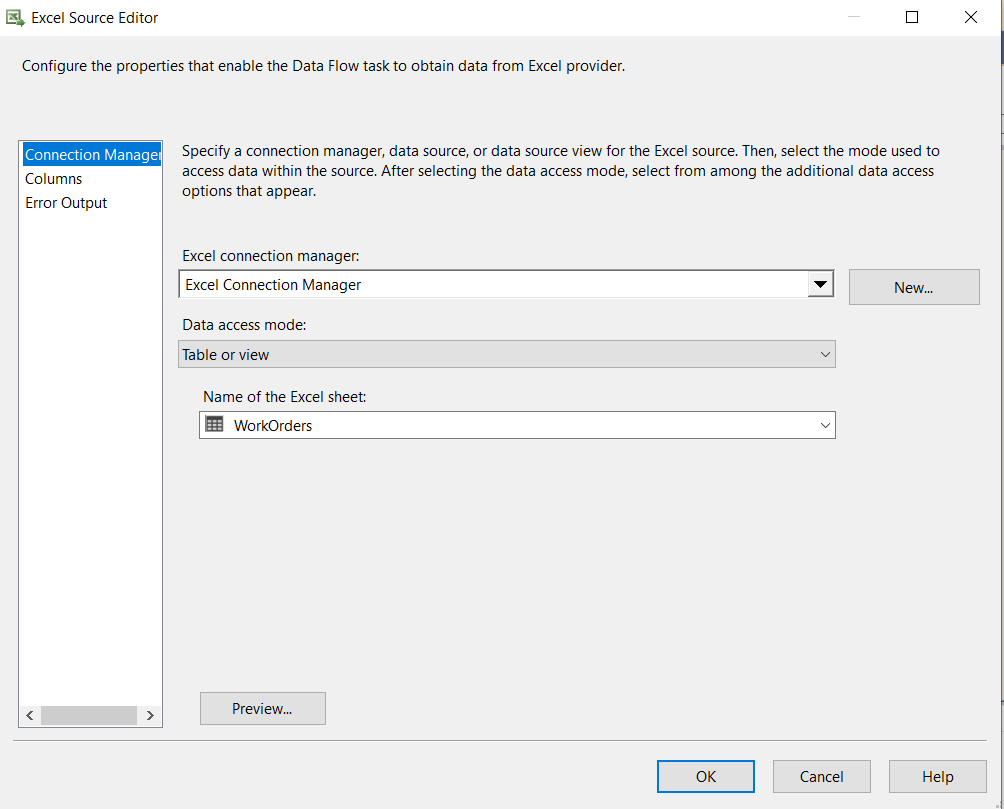The height and width of the screenshot is (809, 1004).
Task: Click the left scroll arrow under page list
Action: click(30, 716)
